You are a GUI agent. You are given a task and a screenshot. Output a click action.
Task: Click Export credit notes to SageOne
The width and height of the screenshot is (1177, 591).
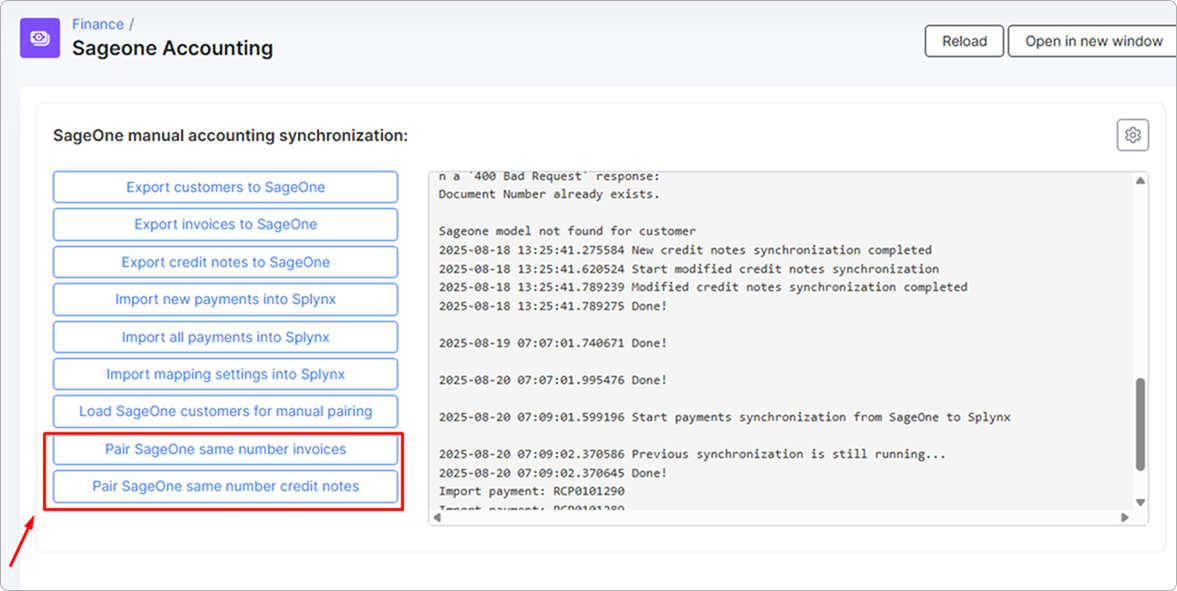[225, 262]
